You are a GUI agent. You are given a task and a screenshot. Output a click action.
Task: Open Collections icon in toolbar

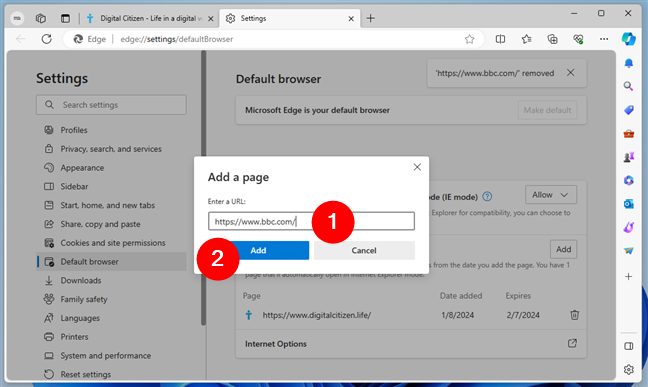(552, 39)
